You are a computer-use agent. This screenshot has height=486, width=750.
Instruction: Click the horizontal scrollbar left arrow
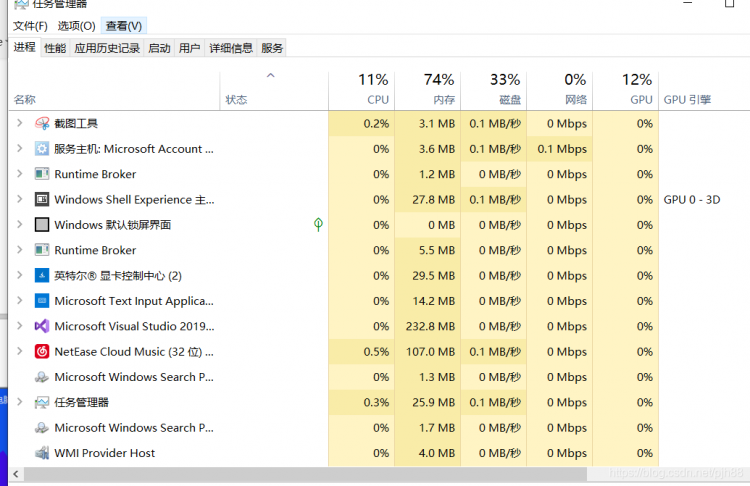(16, 474)
